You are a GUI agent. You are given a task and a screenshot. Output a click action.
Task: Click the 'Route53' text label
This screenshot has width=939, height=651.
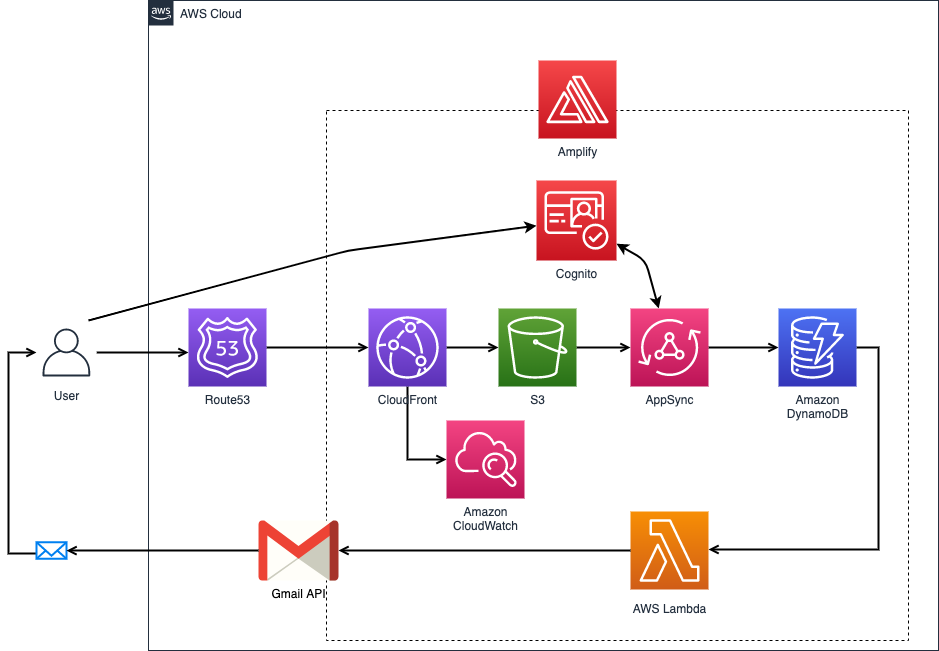[228, 399]
